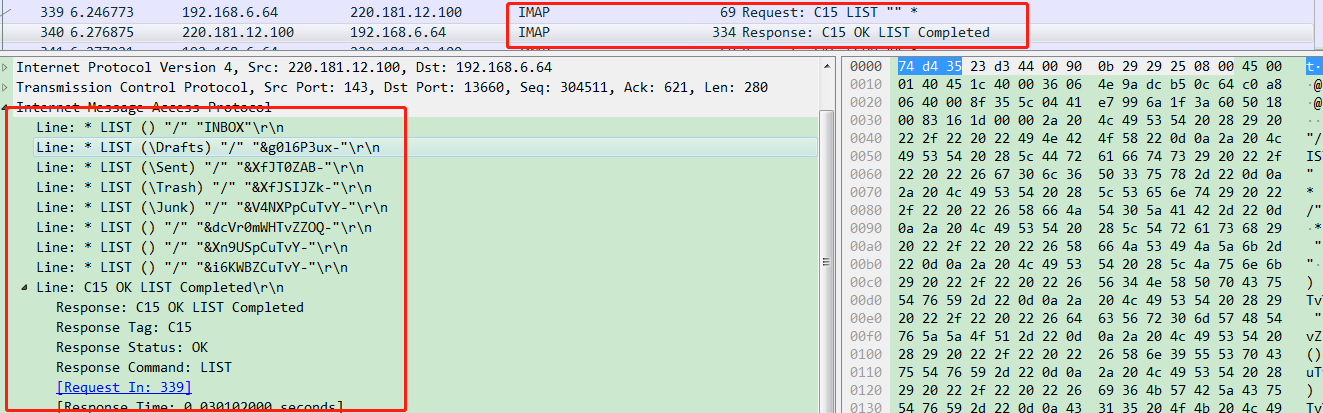Select the "&dcVr0mWHTvZZOQ-" LIST line
Screen dimensions: 1323x413
coord(410,227)
